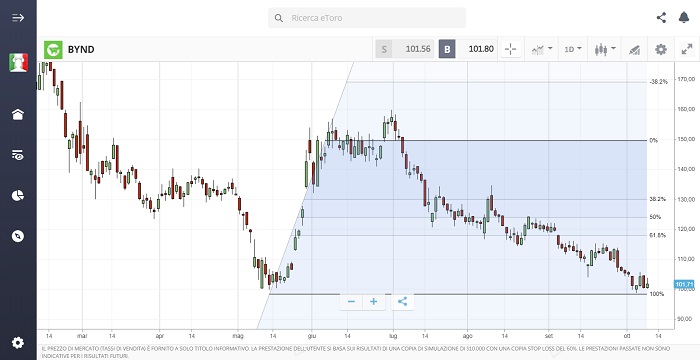Open the Watchlist eye icon
This screenshot has height=360, width=700.
(18, 155)
